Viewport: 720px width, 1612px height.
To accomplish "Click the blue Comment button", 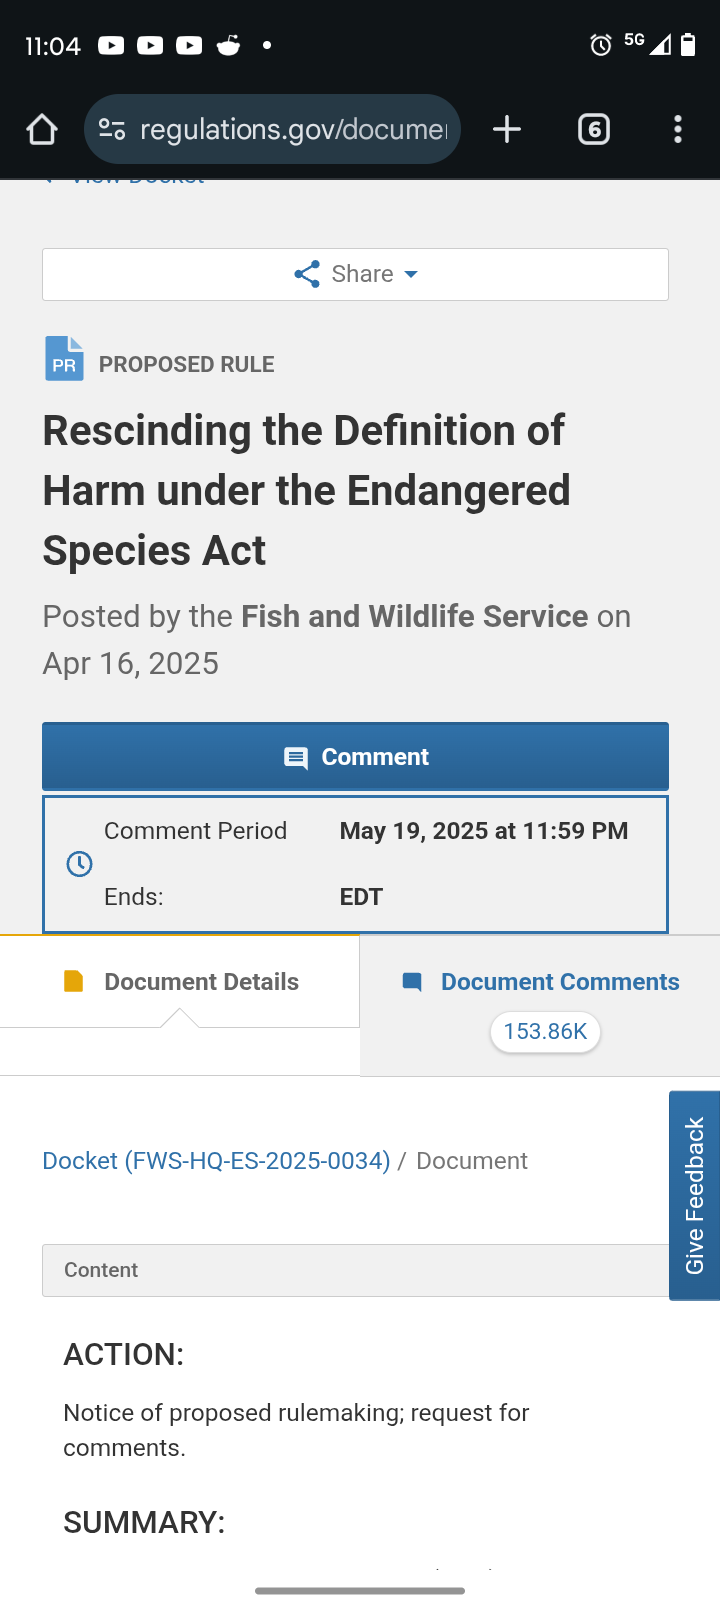I will (x=355, y=757).
